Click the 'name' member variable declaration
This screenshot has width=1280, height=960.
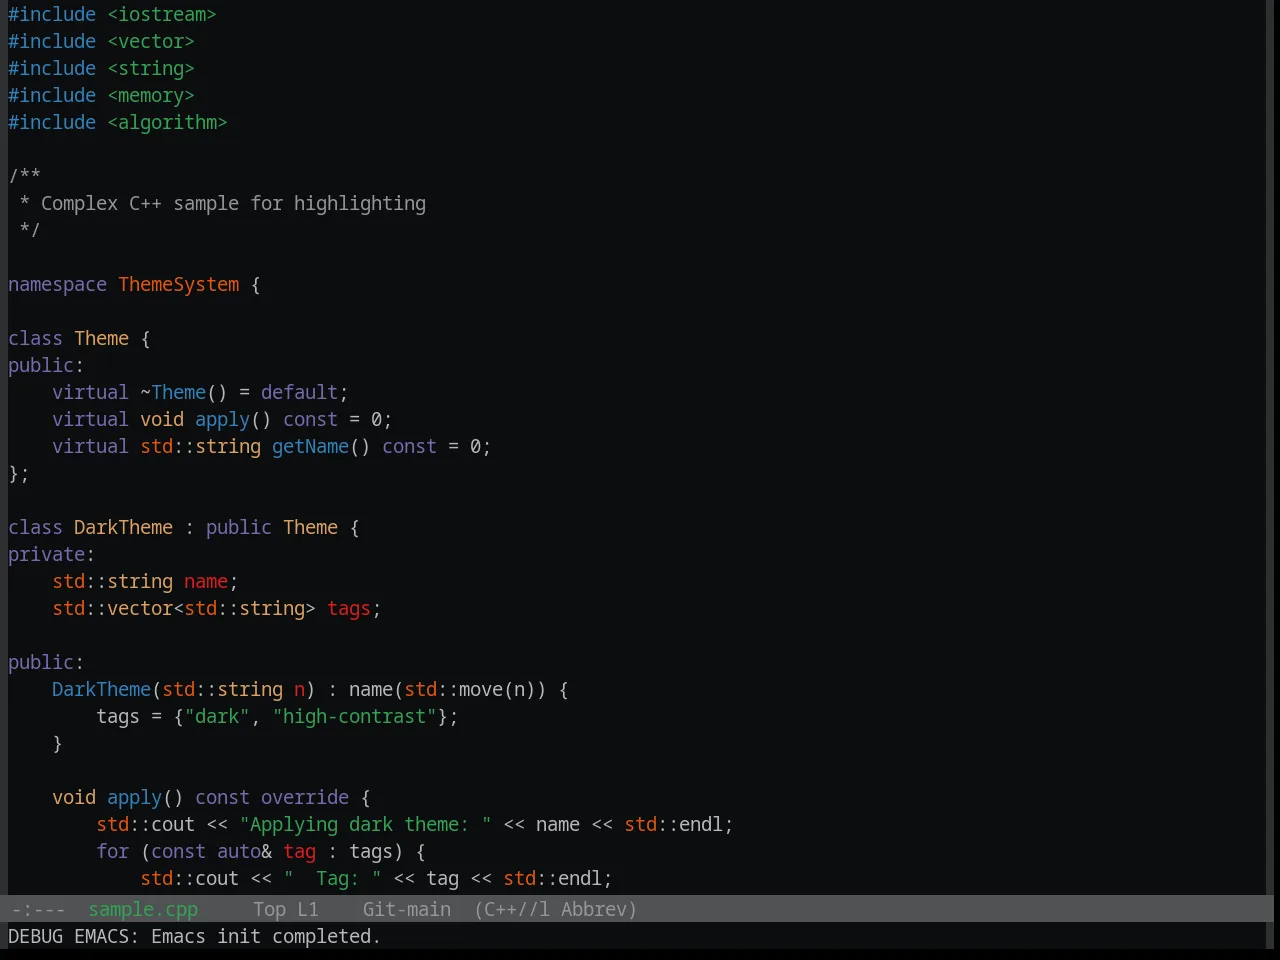pyautogui.click(x=206, y=581)
